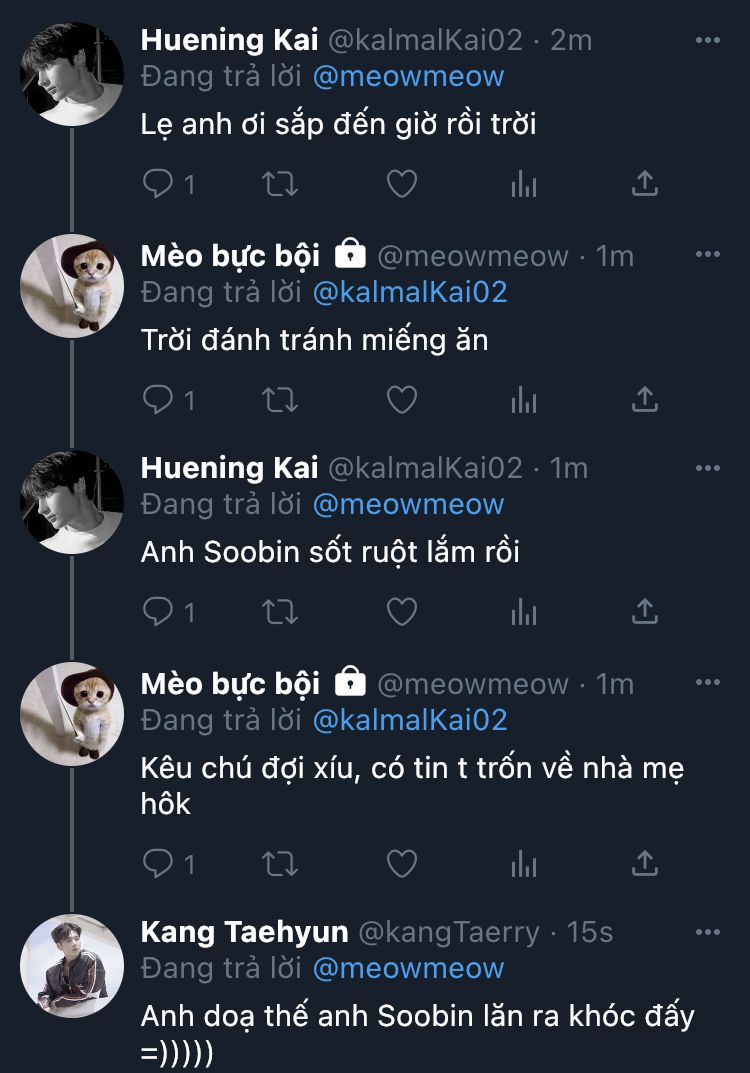View analytics for "Kêu chú đợi xíu" tweet
Image resolution: width=750 pixels, height=1073 pixels.
524,863
